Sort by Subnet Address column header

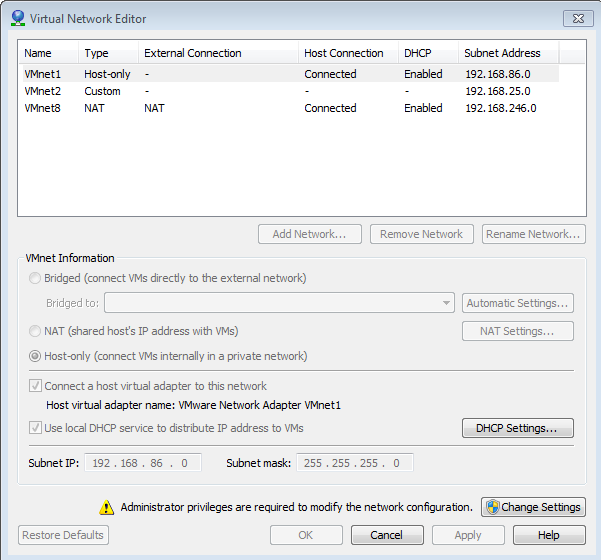pos(502,53)
